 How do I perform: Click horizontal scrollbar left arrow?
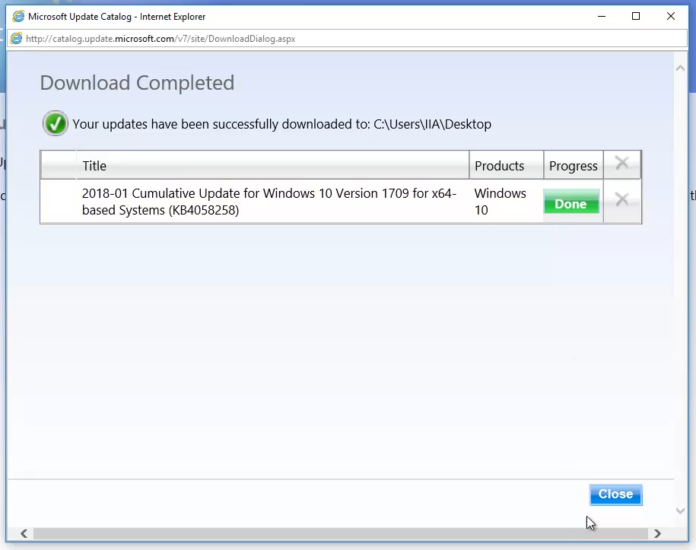tap(24, 534)
